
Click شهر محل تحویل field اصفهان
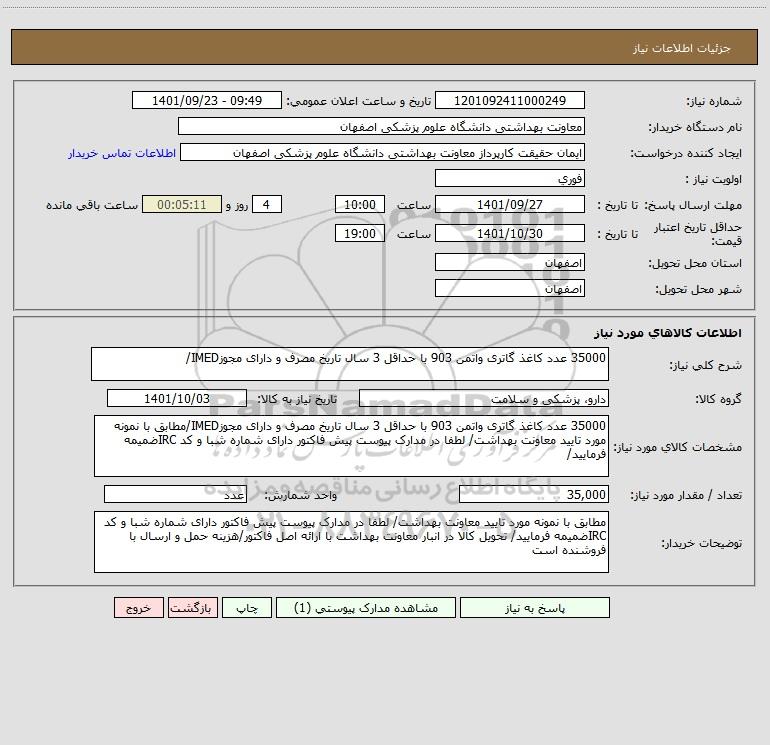(x=510, y=288)
